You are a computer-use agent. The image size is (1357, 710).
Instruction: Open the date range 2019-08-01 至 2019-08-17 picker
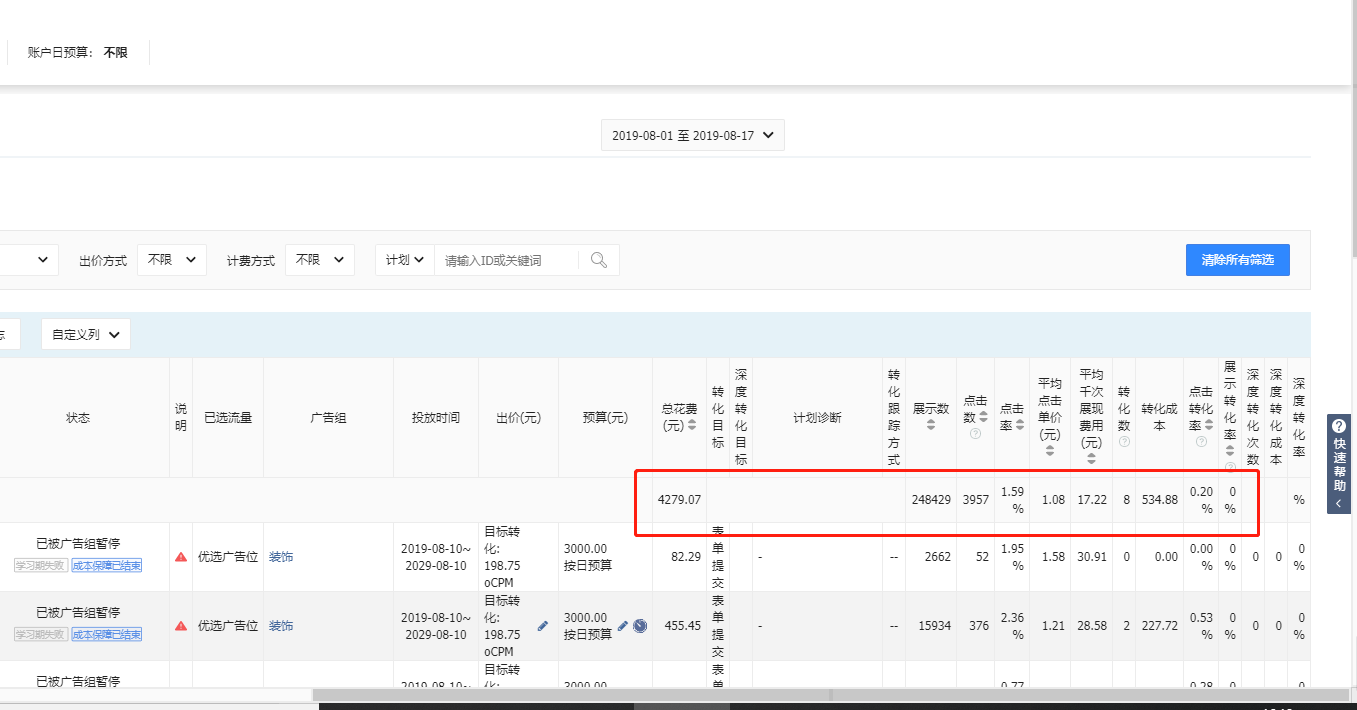(692, 136)
